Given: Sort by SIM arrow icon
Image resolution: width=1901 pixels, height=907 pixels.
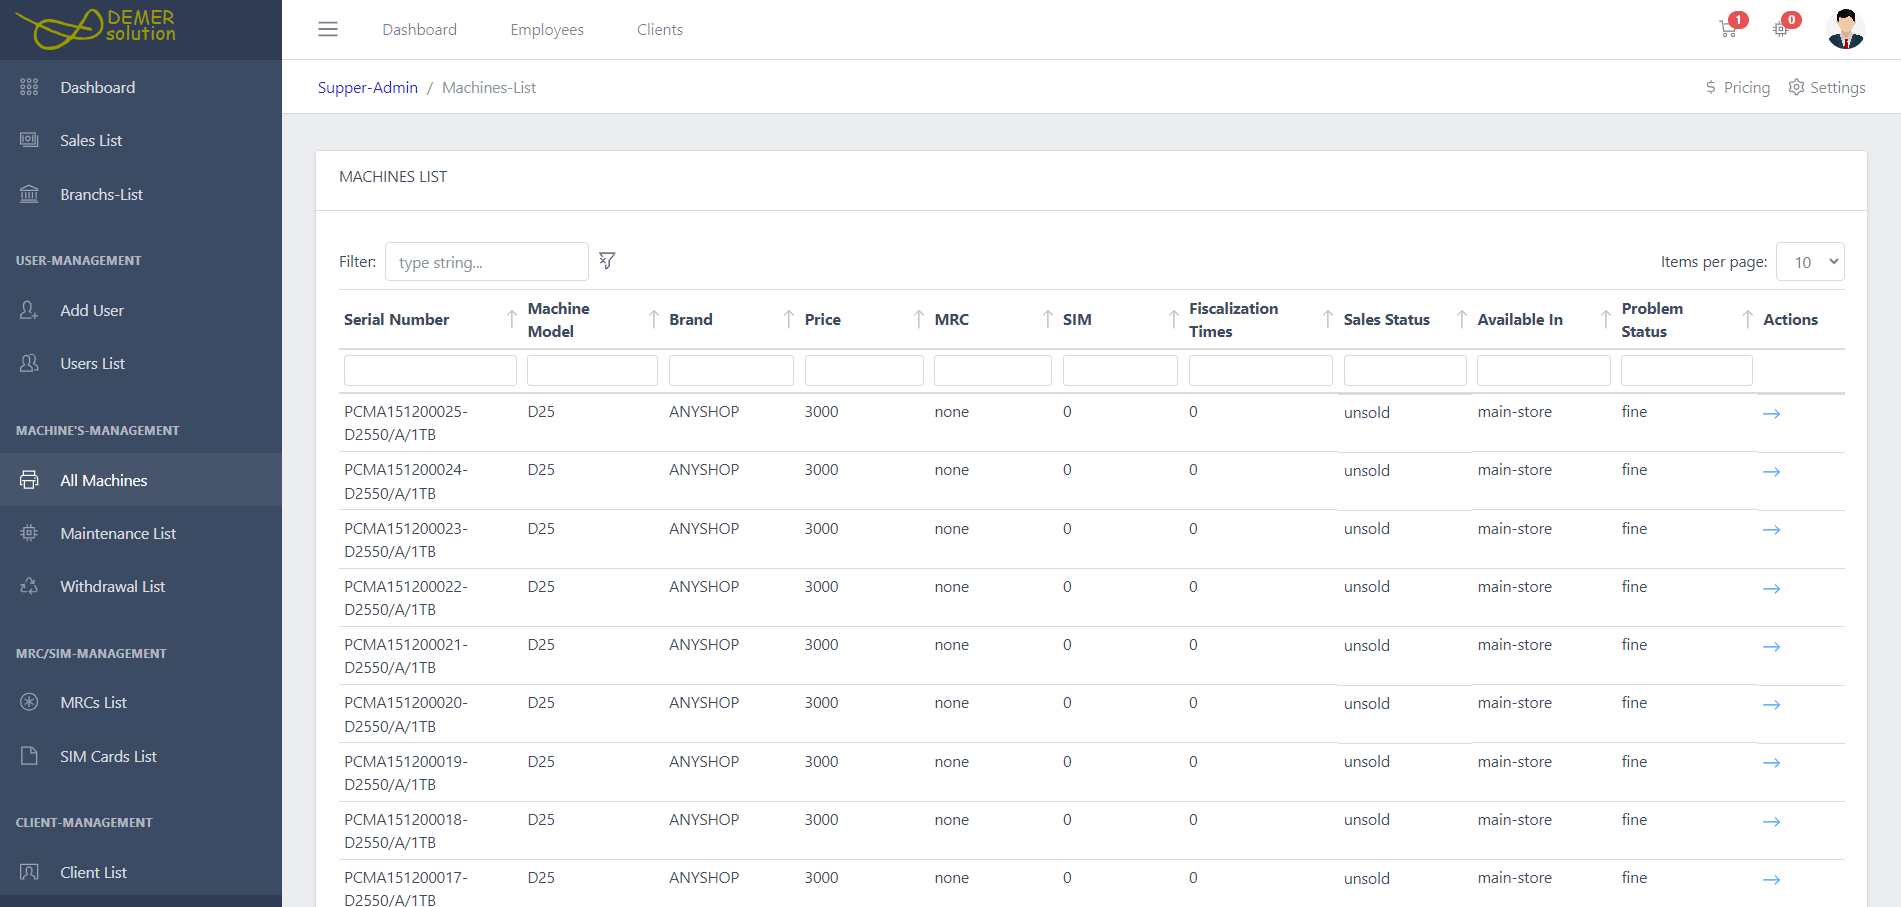Looking at the screenshot, I should click(1174, 320).
